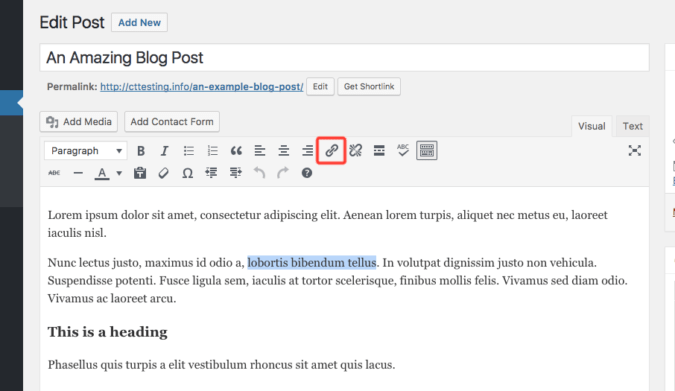Switch to the Text editor tab
675x391 pixels.
632,126
